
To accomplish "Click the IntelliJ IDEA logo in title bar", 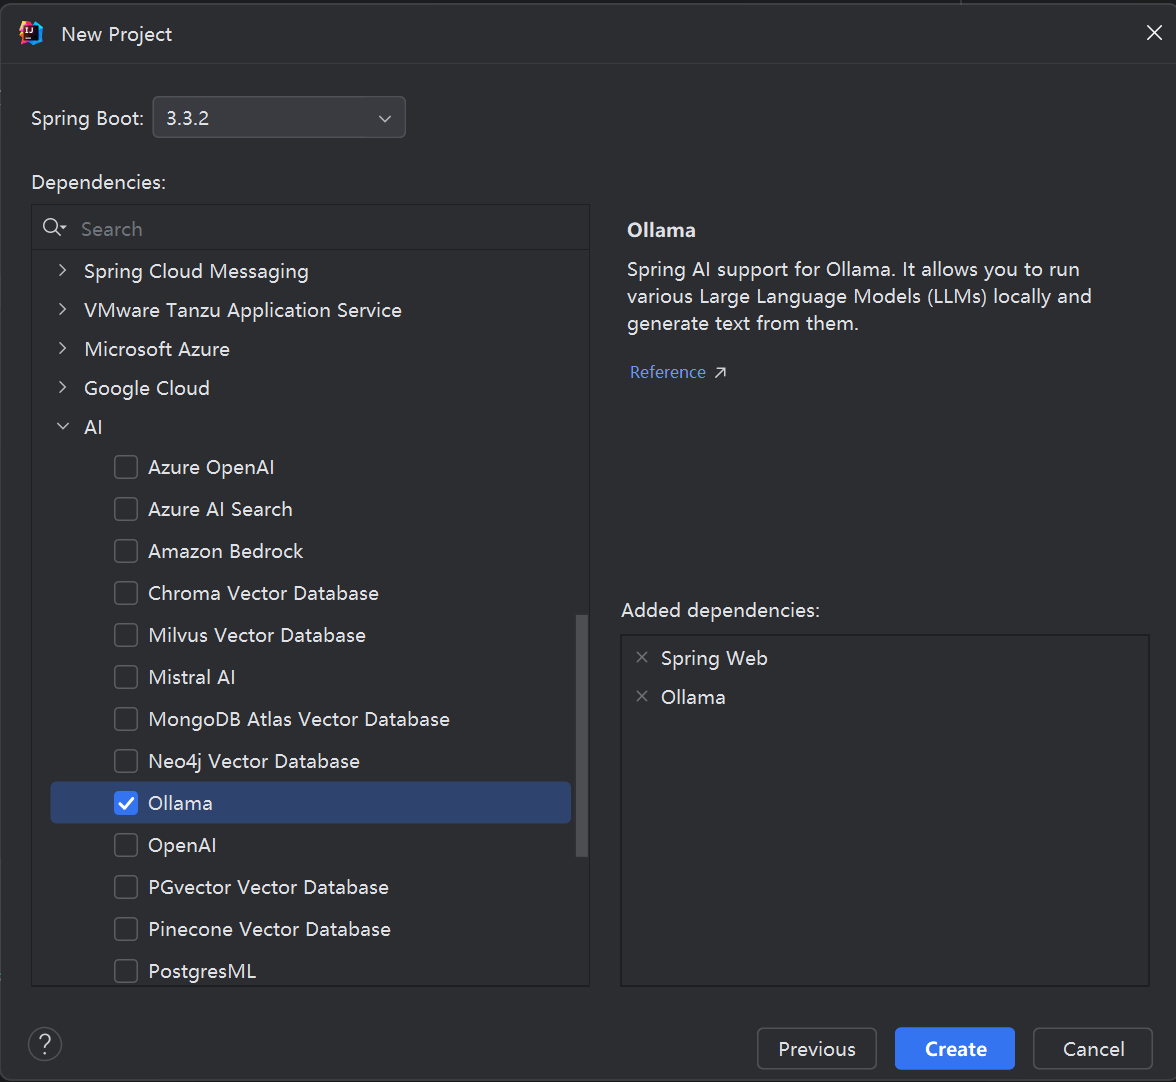I will (31, 33).
